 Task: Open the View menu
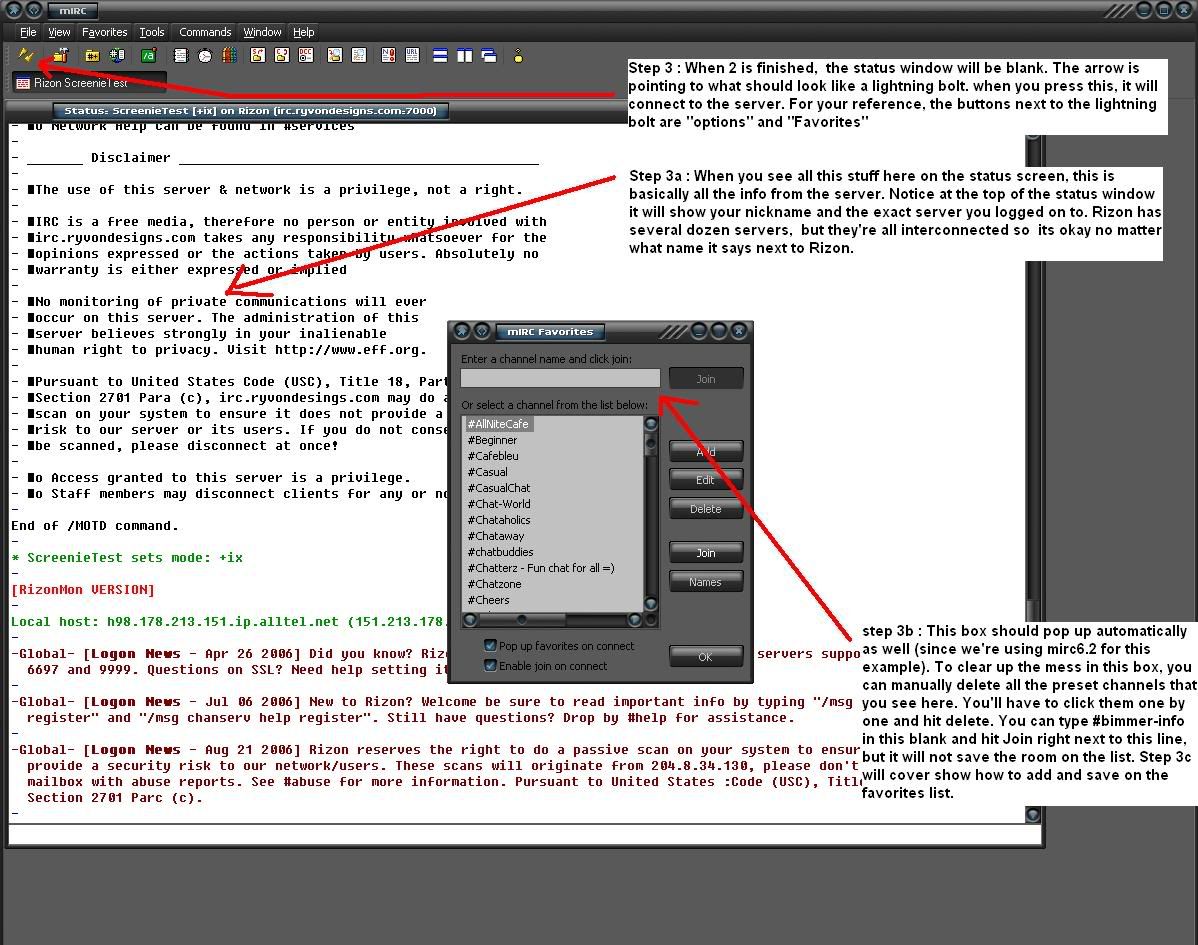pos(59,32)
